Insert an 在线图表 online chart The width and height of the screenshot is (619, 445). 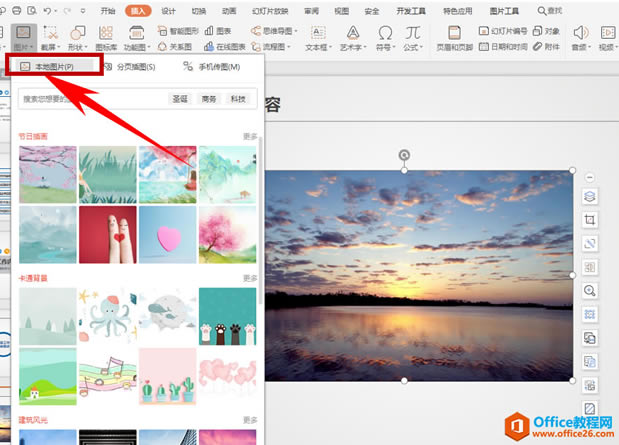click(x=225, y=47)
